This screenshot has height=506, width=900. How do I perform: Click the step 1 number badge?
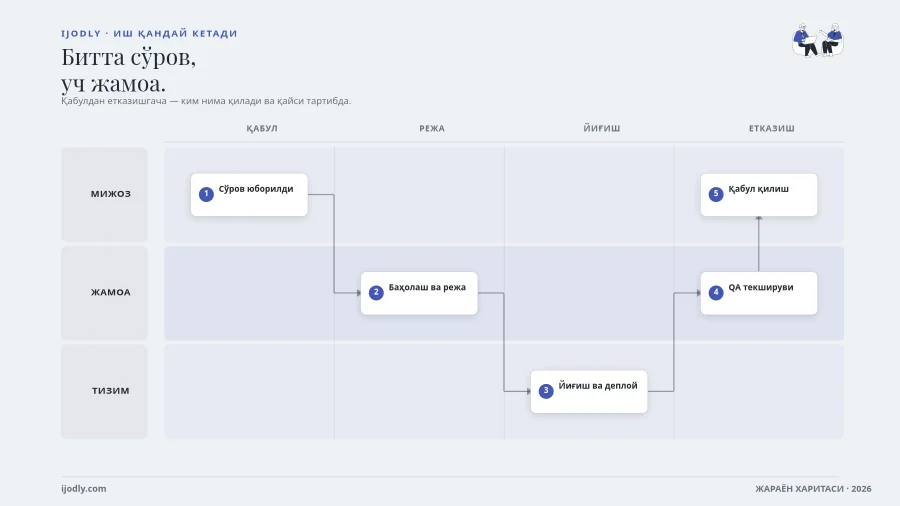[206, 194]
